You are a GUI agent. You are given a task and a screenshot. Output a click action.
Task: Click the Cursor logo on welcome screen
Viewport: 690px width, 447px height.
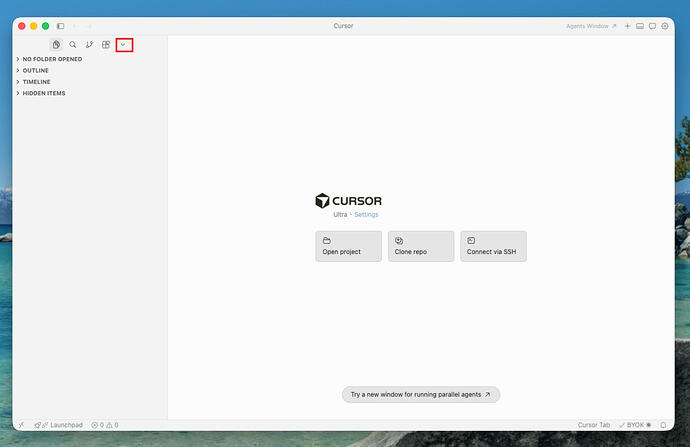(349, 201)
